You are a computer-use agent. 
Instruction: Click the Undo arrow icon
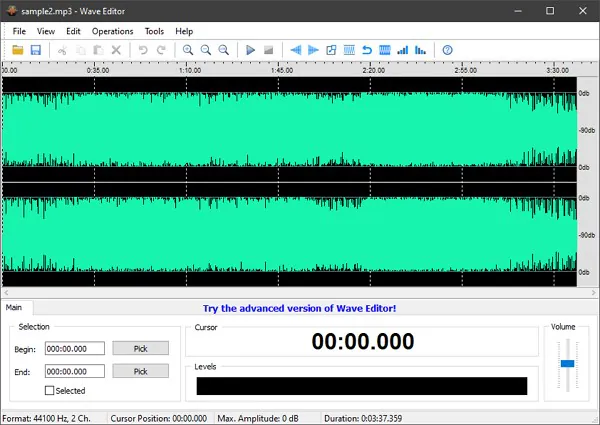(143, 50)
